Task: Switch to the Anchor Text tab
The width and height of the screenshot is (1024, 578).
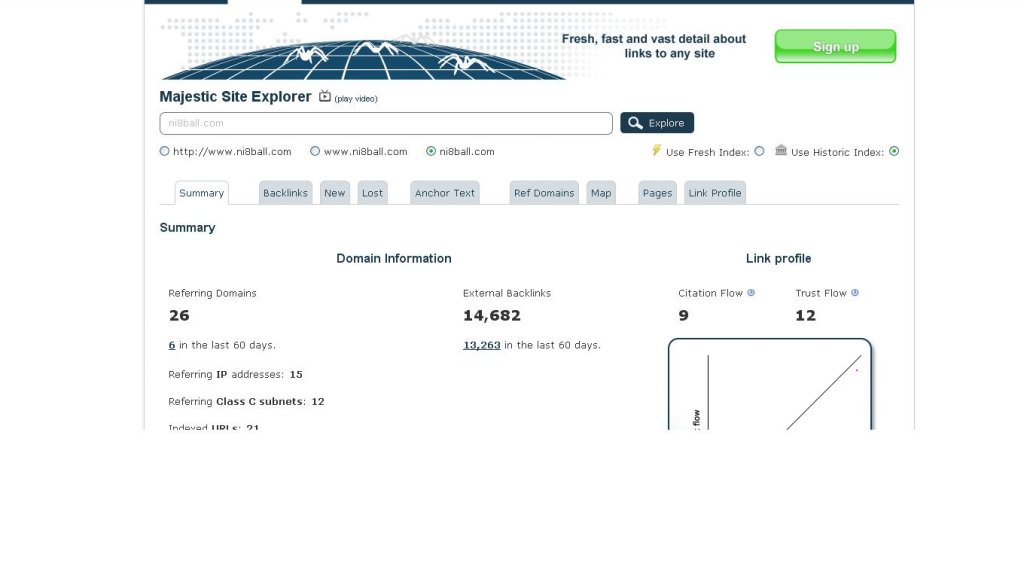Action: click(x=445, y=193)
